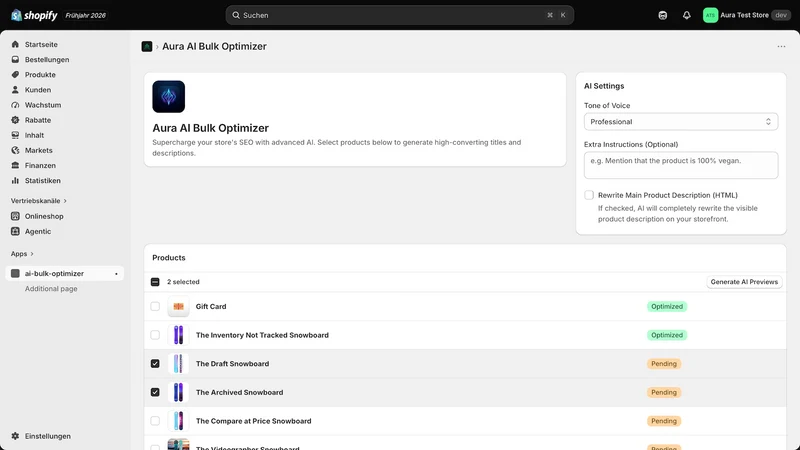Enable Rewrite Main Product Description checkbox
The height and width of the screenshot is (450, 800).
point(589,195)
